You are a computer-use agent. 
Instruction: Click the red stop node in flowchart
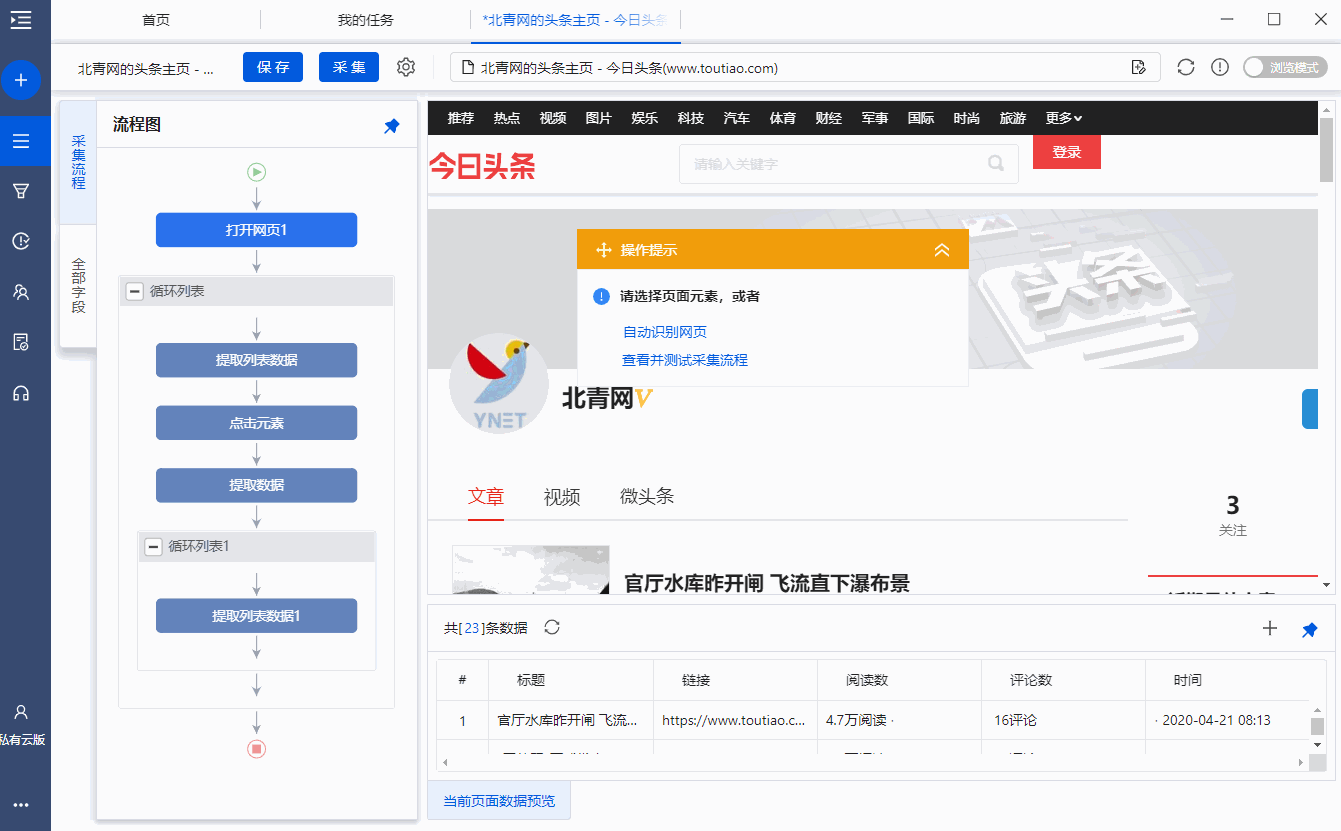(x=257, y=748)
